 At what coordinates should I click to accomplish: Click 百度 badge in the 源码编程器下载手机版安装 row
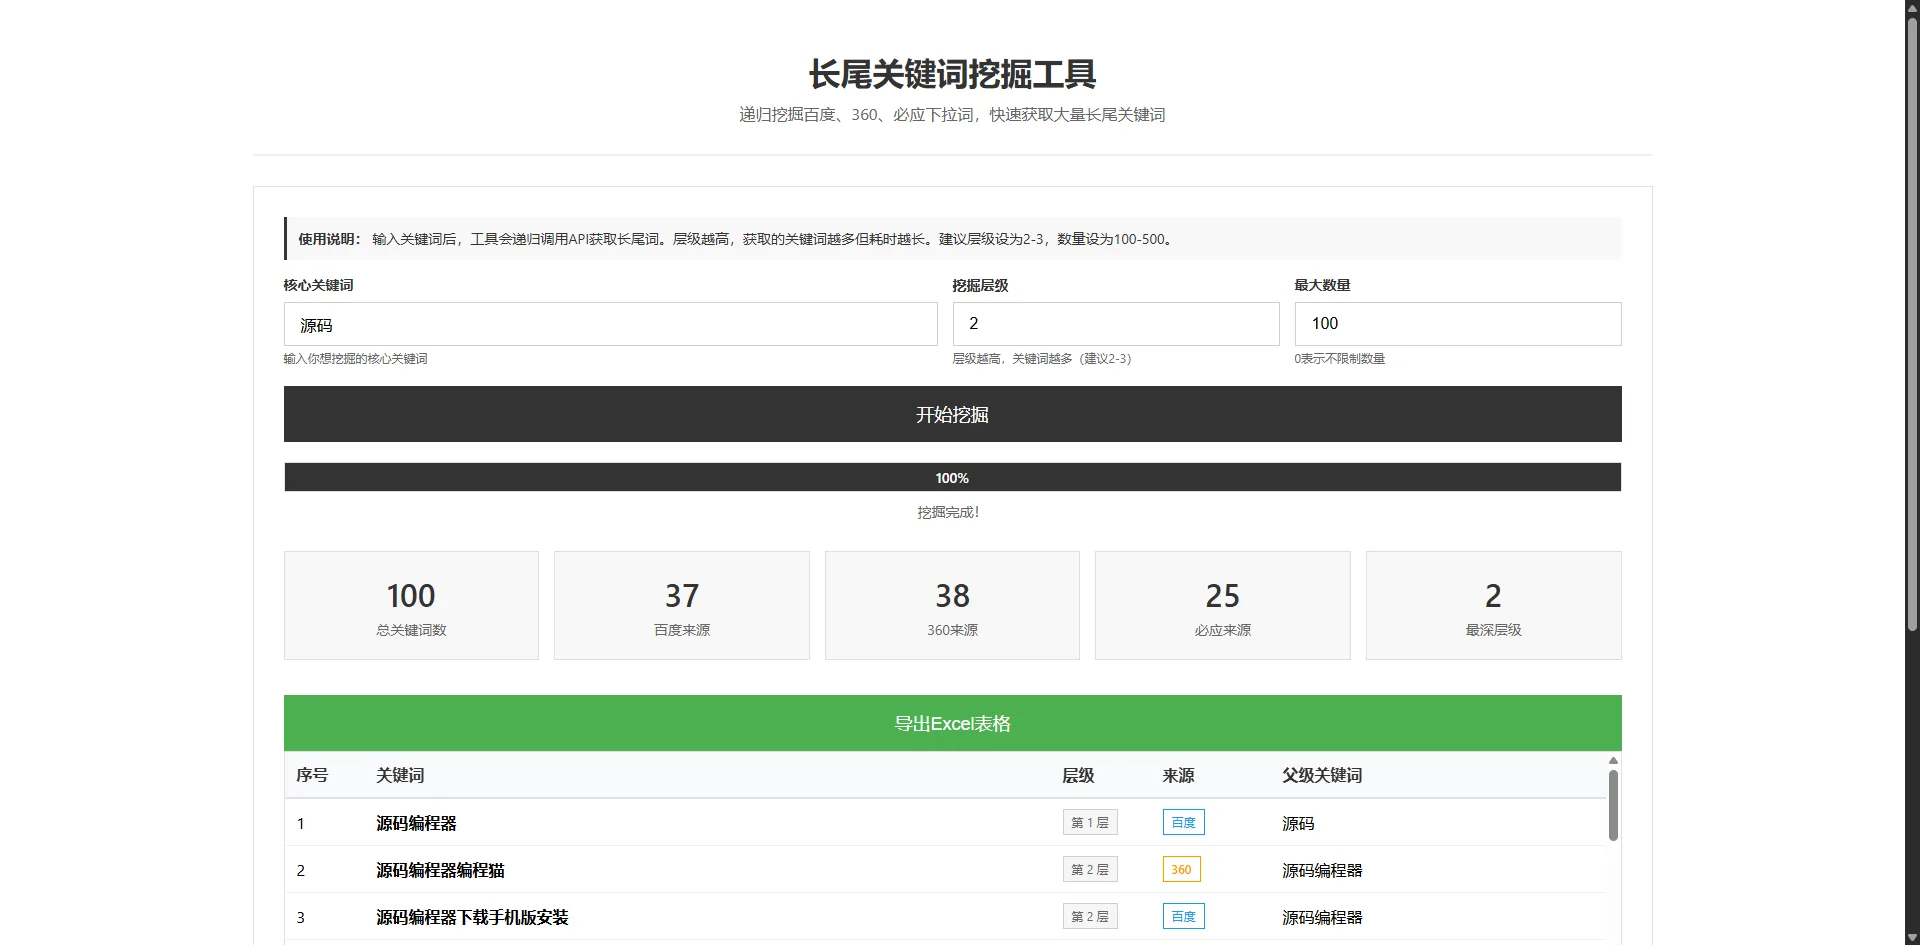(x=1184, y=916)
